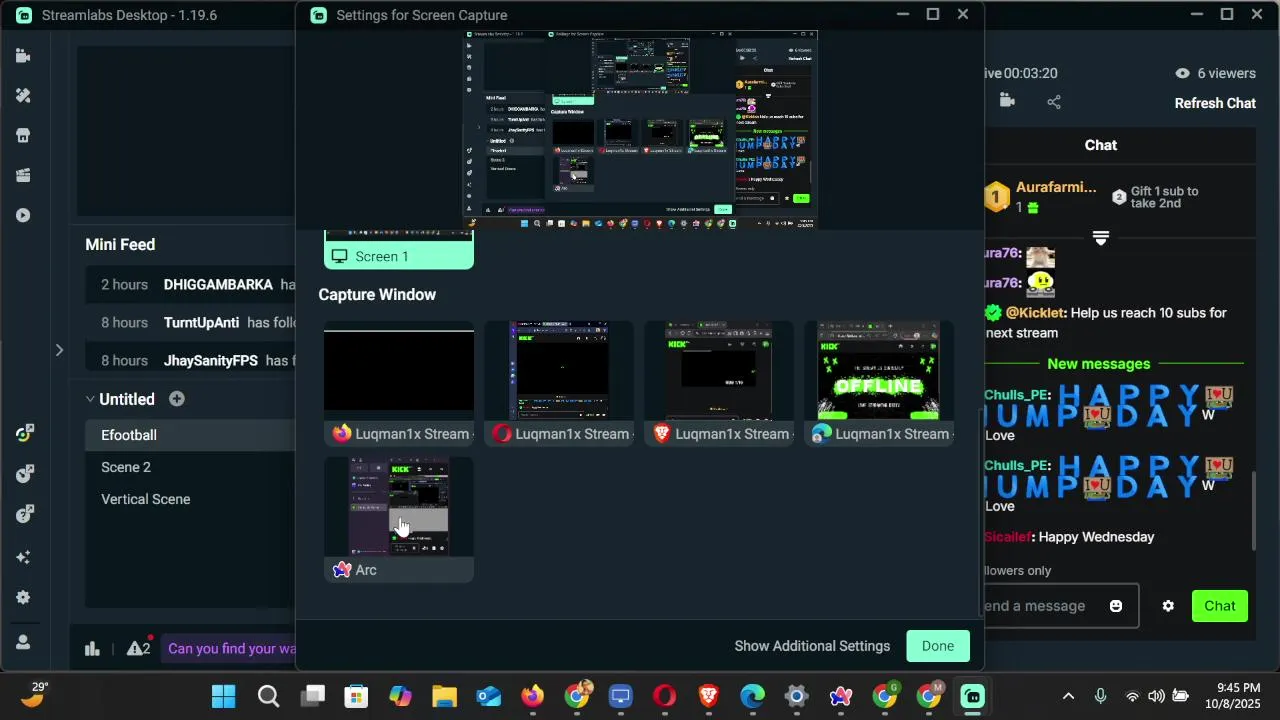The height and width of the screenshot is (720, 1280).
Task: Open Brave browser from the taskbar
Action: [708, 696]
